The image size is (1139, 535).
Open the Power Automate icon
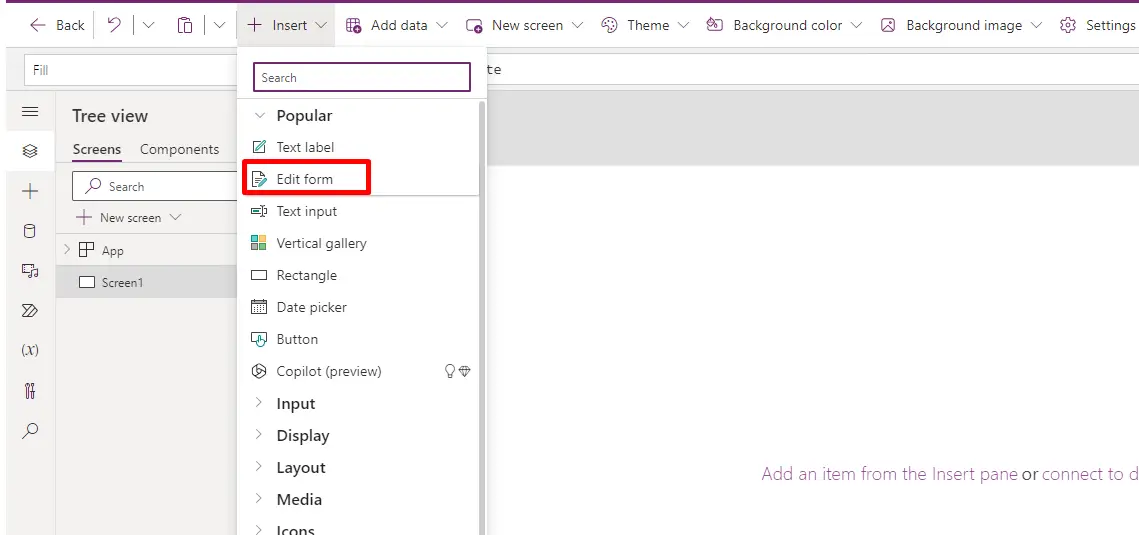click(30, 311)
